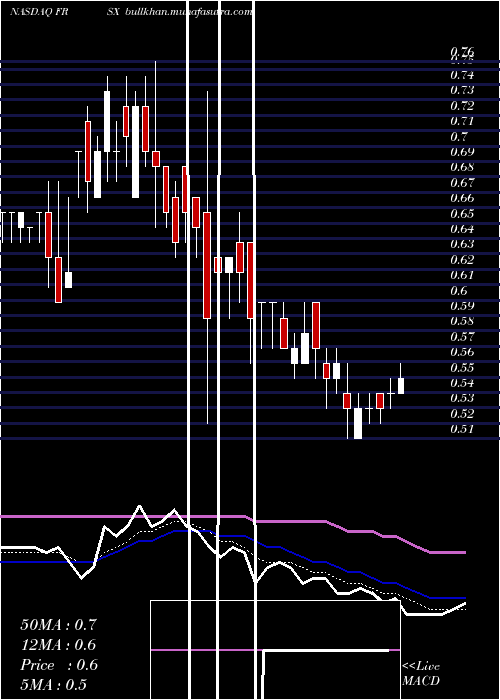Click the 0.68 price axis label
This screenshot has width=500, height=700.
[462, 167]
